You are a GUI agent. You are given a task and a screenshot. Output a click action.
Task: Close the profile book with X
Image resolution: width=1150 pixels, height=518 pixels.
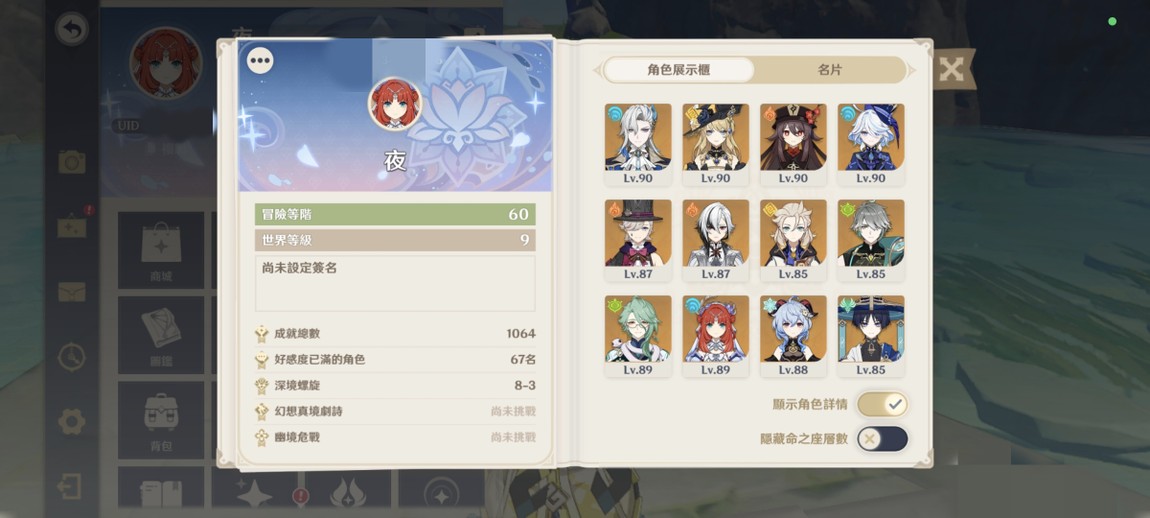(x=951, y=70)
